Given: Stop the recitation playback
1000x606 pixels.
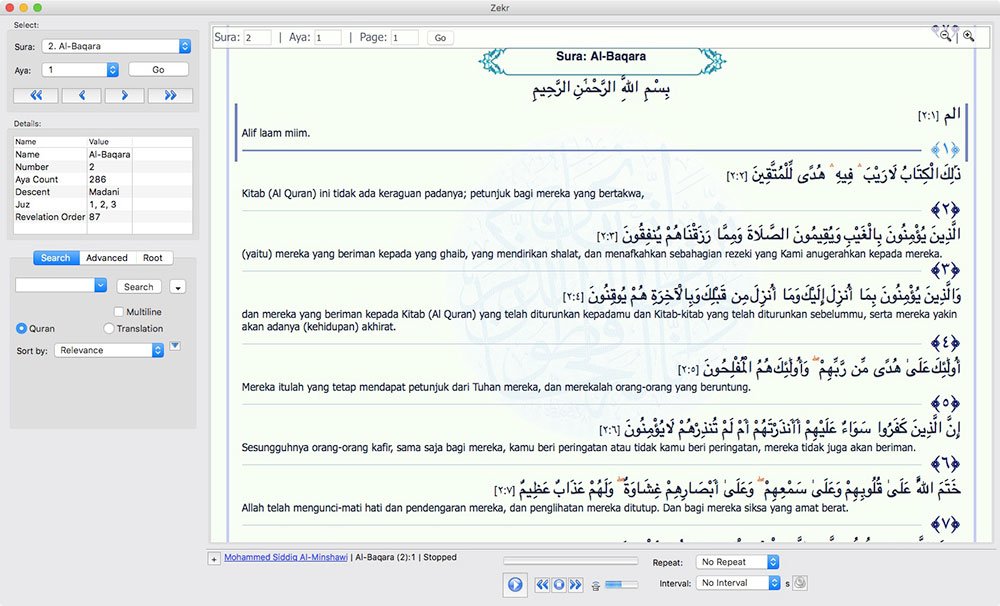Looking at the screenshot, I should [x=559, y=584].
